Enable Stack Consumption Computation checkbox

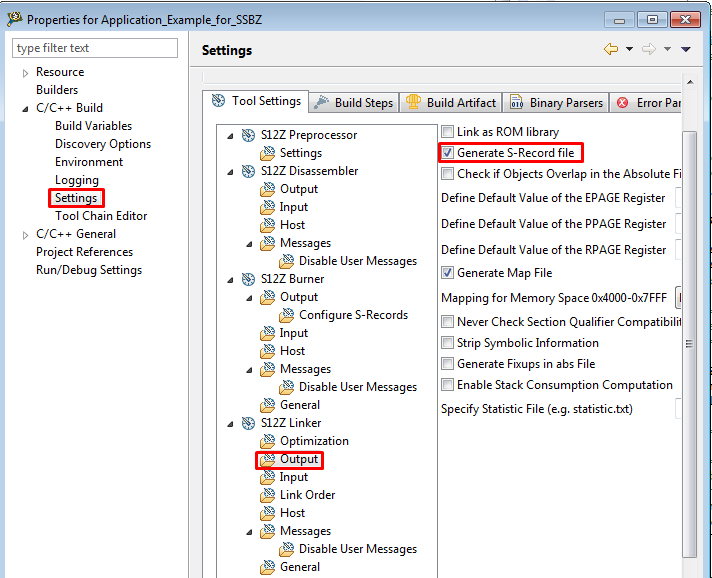[447, 385]
